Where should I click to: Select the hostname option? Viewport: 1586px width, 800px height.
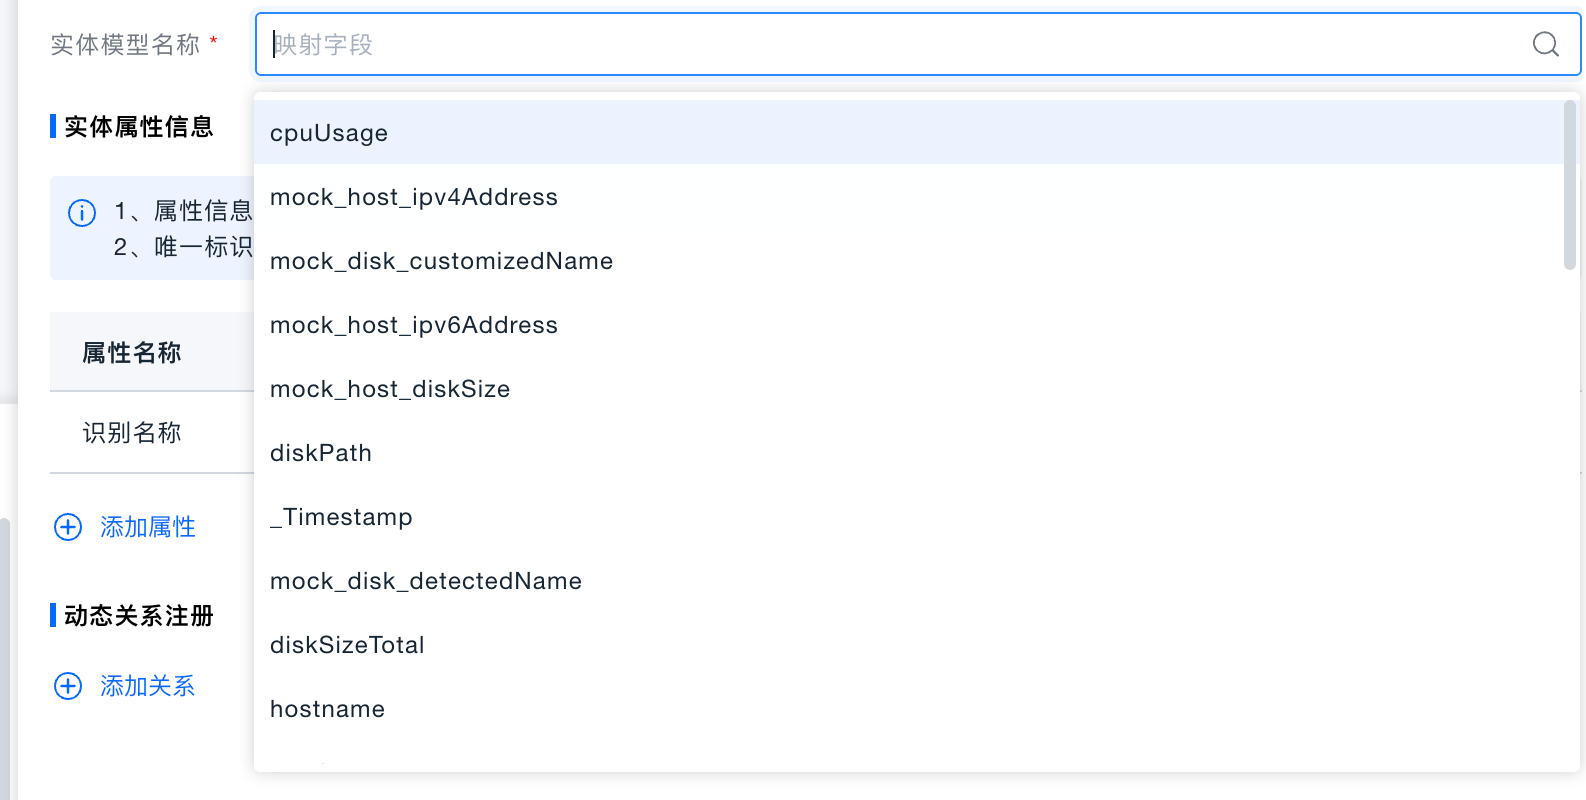[327, 709]
